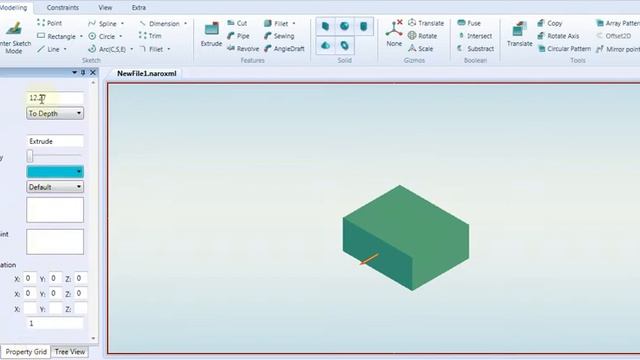Select the Spline sketch tool
The height and width of the screenshot is (360, 640).
(x=102, y=23)
